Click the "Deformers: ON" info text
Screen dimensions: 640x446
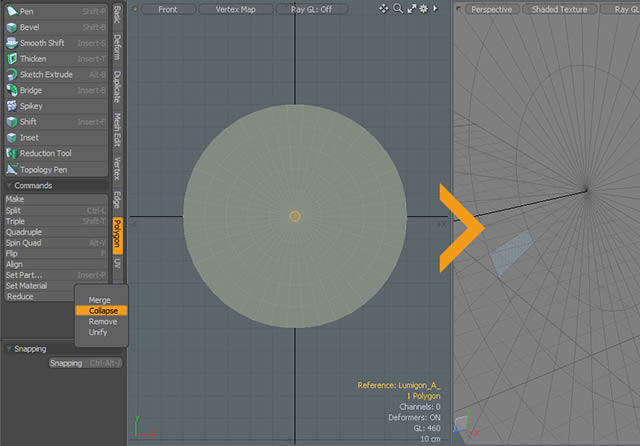coord(414,417)
